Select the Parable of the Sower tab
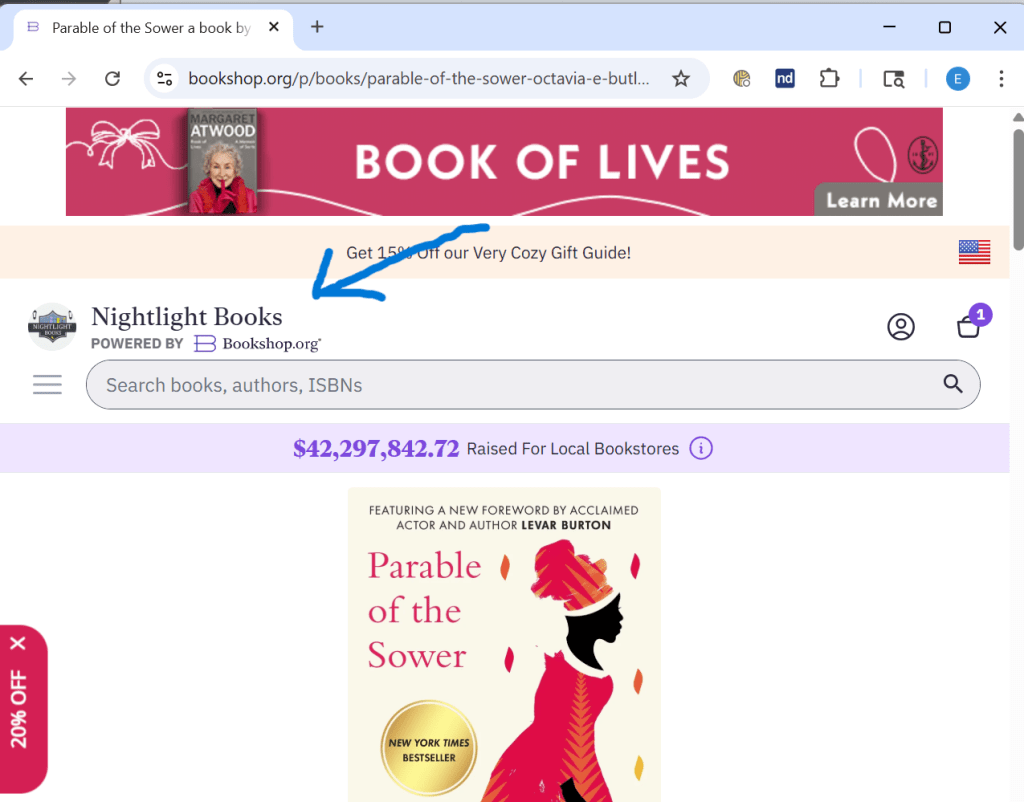Image resolution: width=1024 pixels, height=802 pixels. 150,28
